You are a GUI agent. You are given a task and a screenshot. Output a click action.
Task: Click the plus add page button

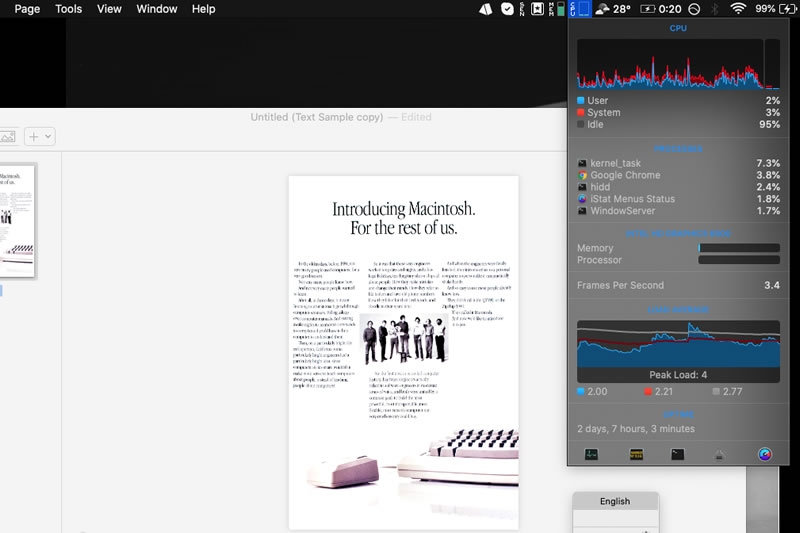pyautogui.click(x=34, y=137)
